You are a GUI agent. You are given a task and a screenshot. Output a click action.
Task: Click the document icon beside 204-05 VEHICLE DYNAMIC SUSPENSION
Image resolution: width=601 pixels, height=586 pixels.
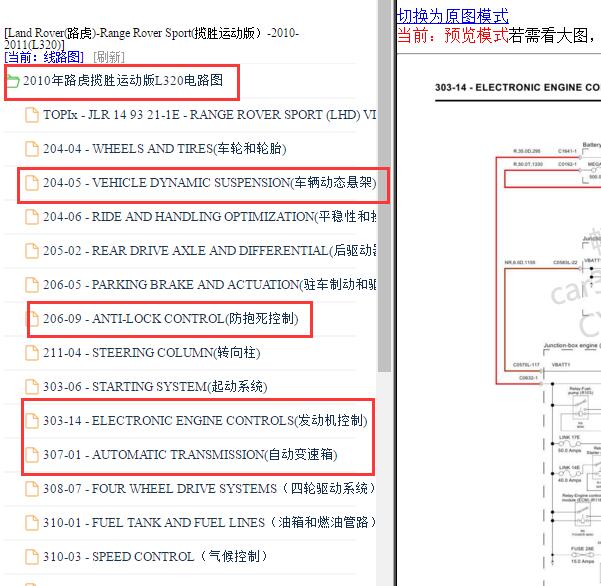pyautogui.click(x=32, y=183)
